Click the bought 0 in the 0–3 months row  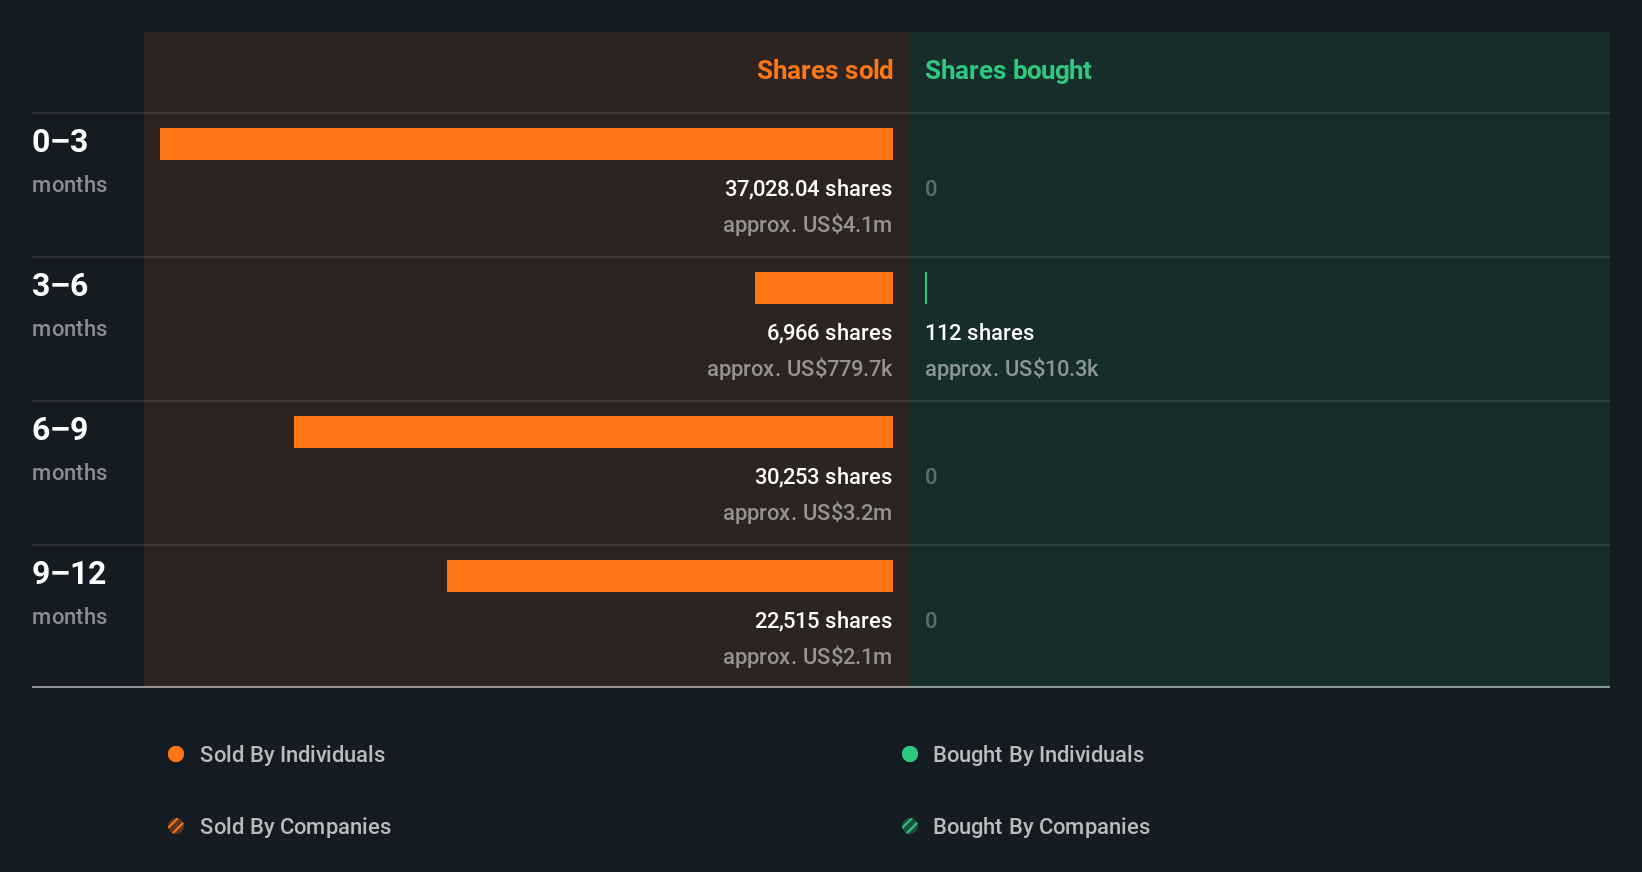pyautogui.click(x=931, y=188)
